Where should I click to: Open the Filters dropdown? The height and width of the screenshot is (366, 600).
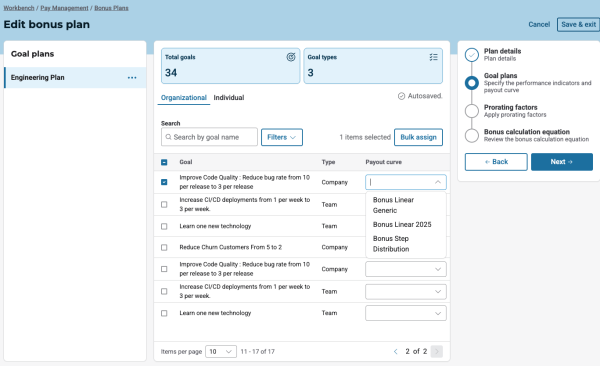[x=282, y=137]
